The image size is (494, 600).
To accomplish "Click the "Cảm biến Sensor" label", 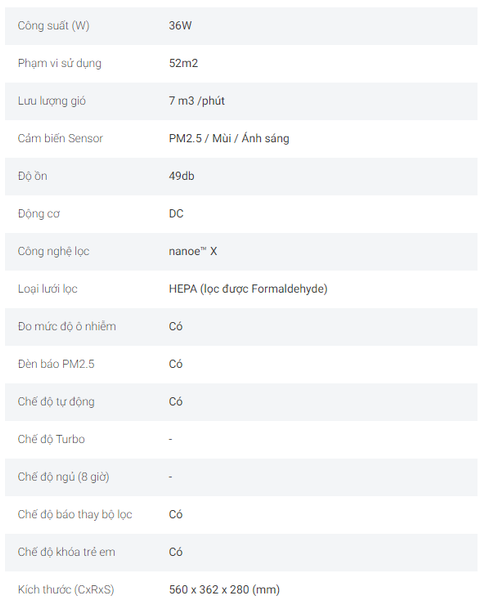I will 60,138.
